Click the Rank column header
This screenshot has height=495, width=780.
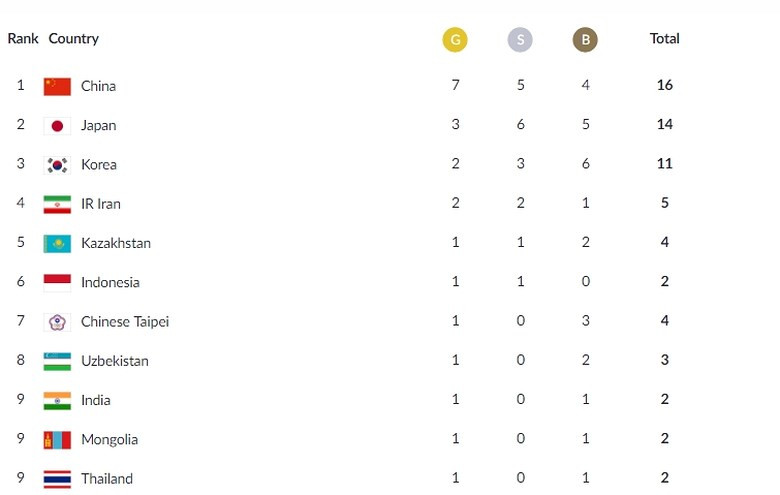[23, 39]
